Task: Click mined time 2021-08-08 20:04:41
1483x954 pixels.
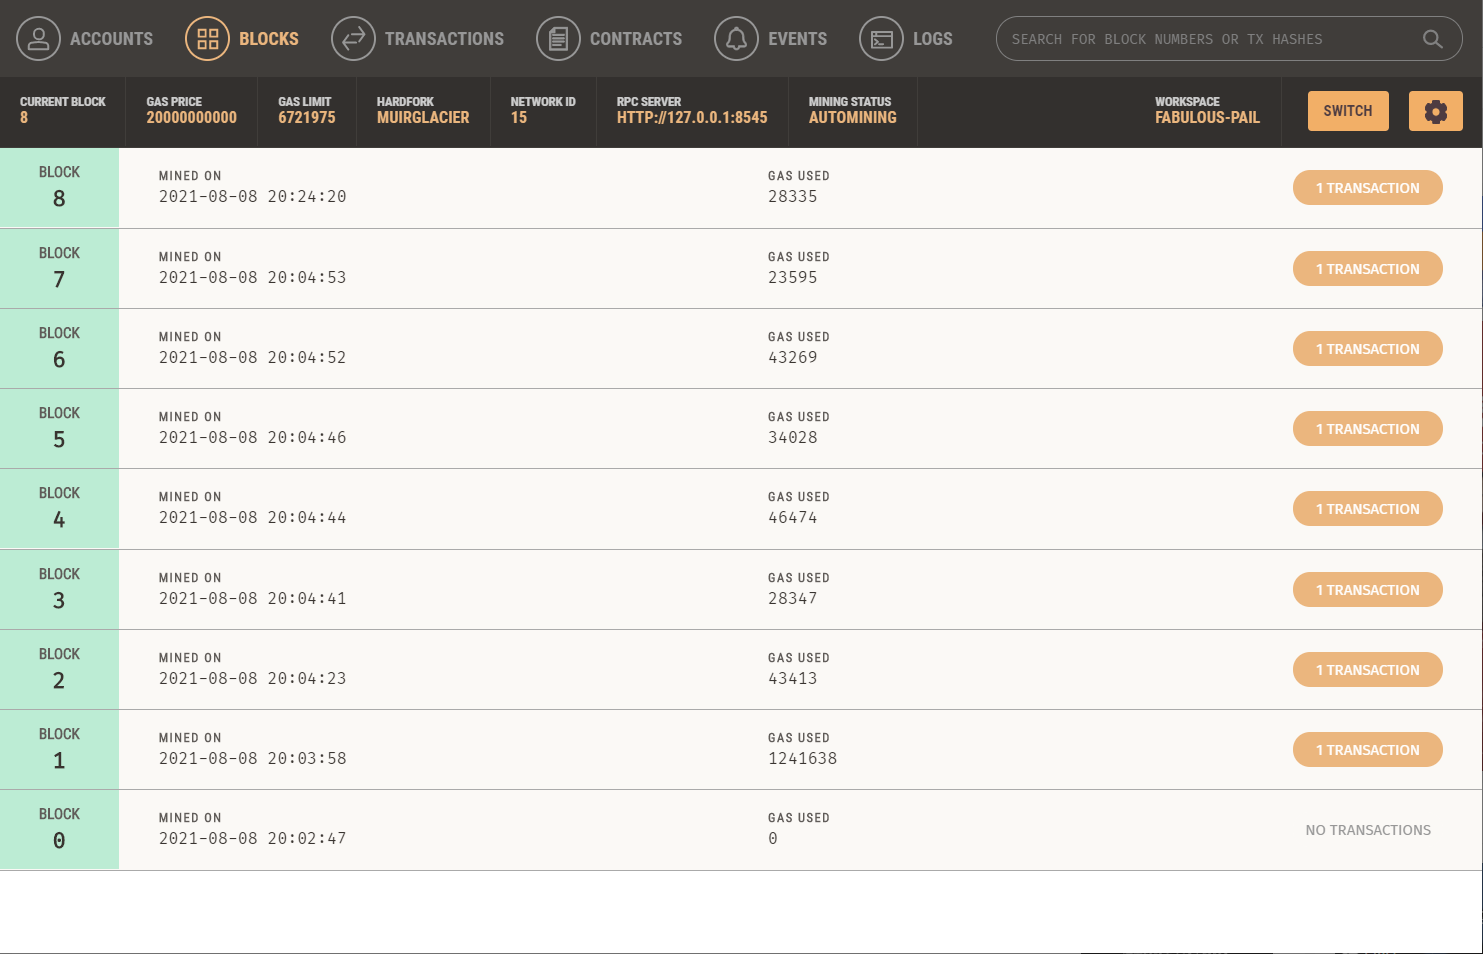Action: point(252,599)
